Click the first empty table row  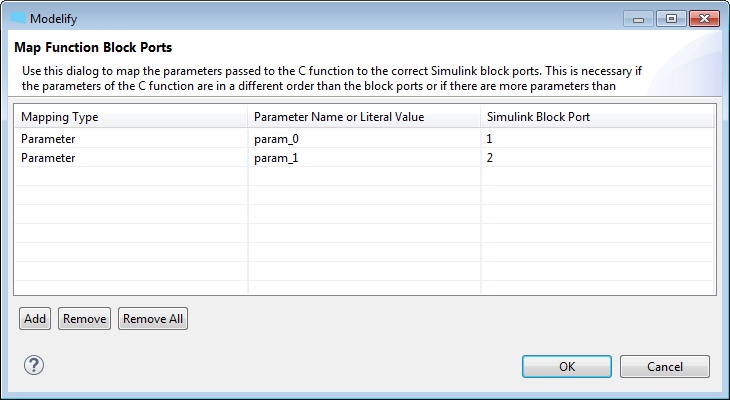click(365, 176)
